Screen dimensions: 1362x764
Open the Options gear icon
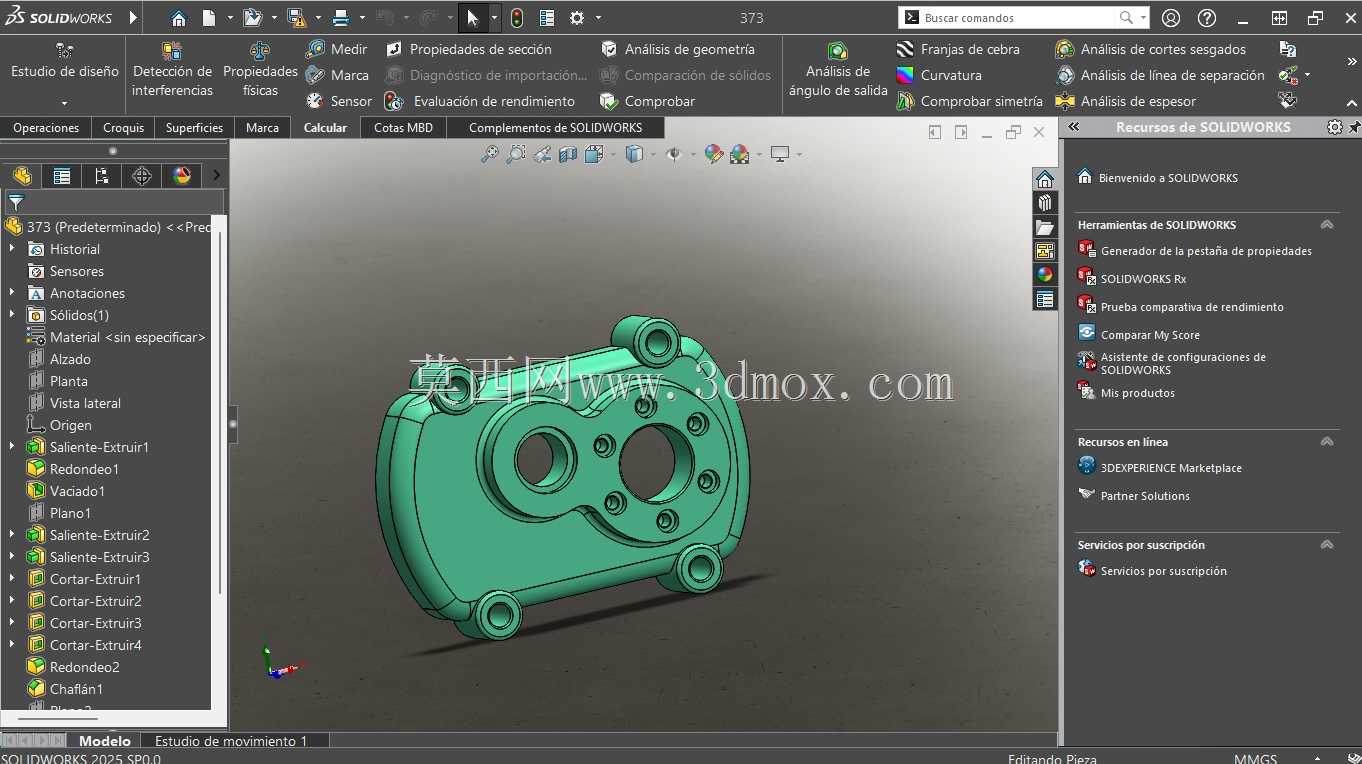(577, 18)
